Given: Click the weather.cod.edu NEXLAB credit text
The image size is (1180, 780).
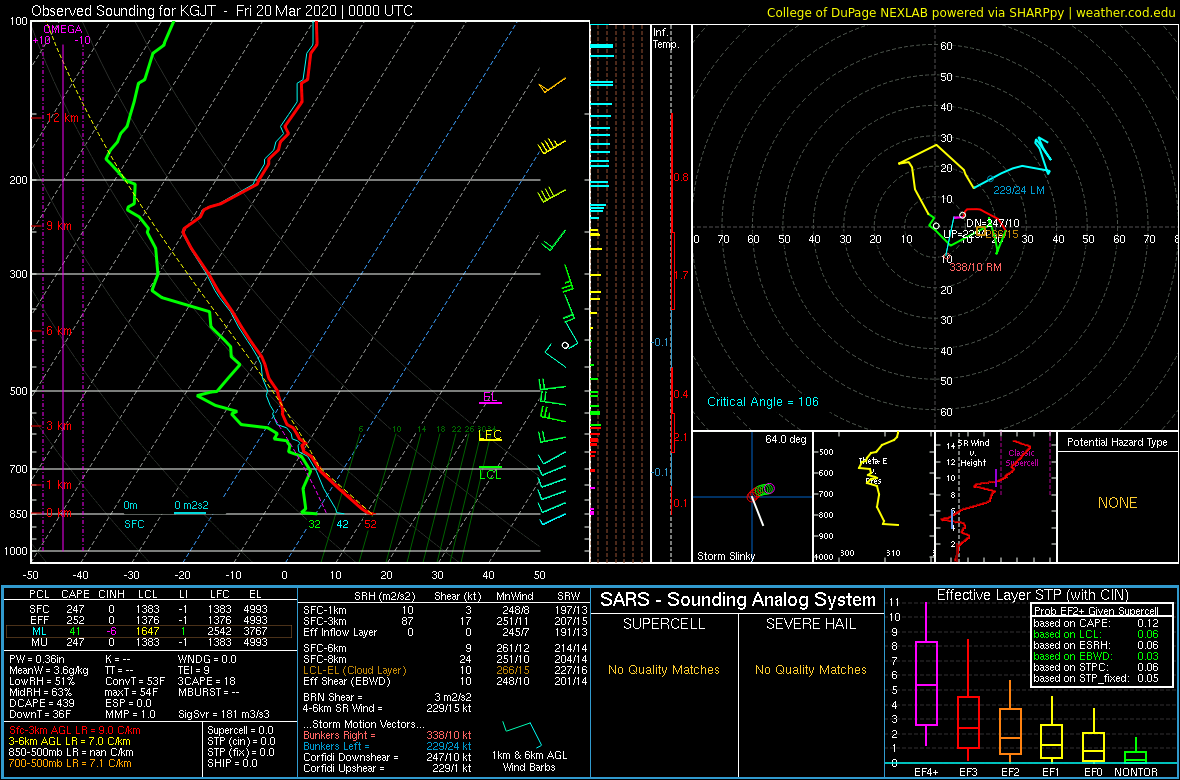Looking at the screenshot, I should tap(971, 11).
